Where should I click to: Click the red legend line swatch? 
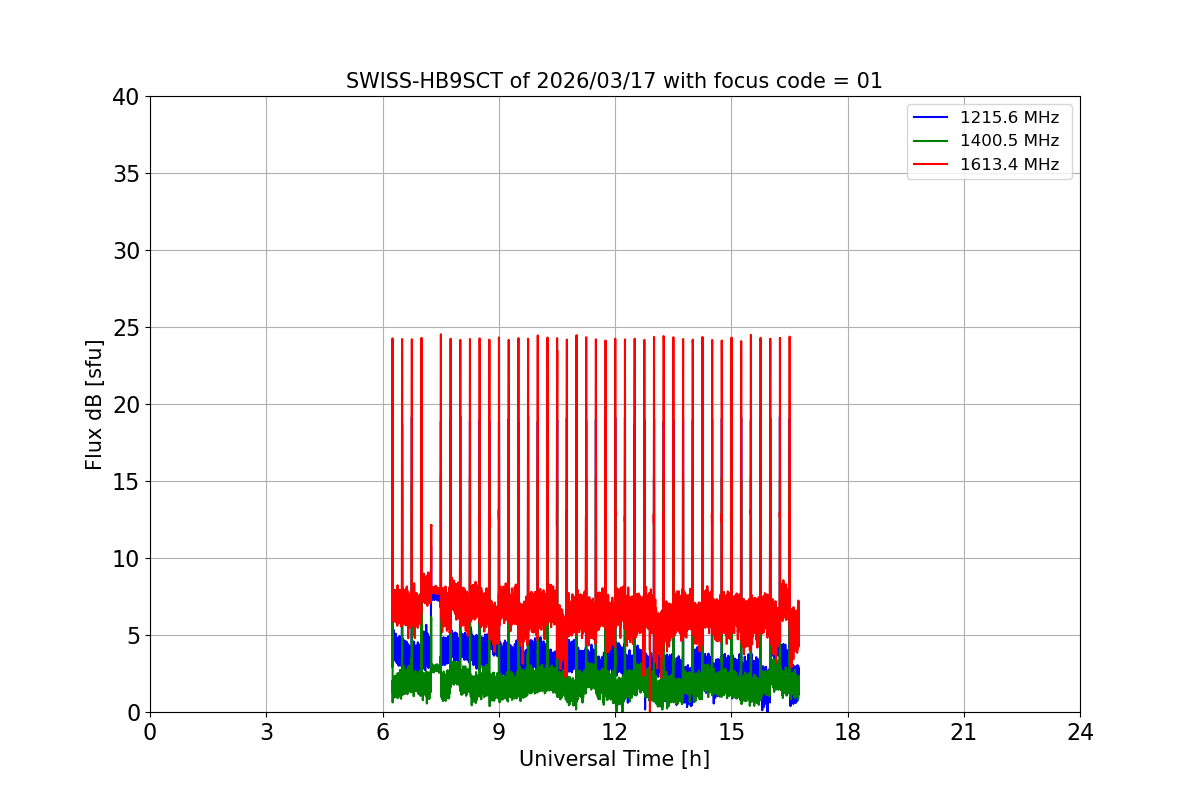pyautogui.click(x=932, y=165)
